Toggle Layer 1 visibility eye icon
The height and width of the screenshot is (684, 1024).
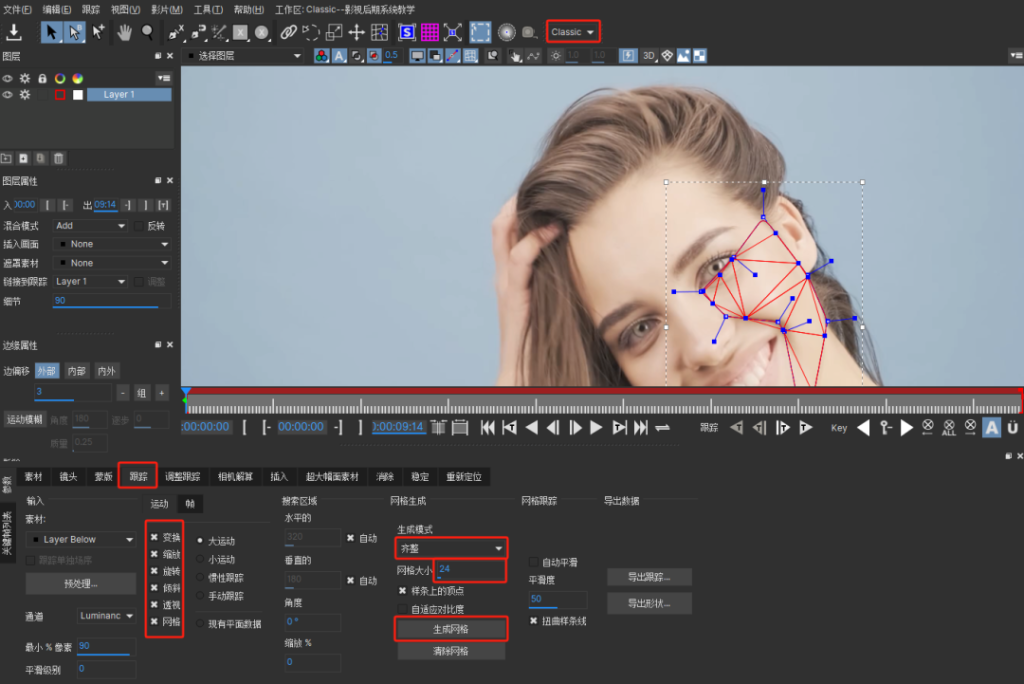7,93
